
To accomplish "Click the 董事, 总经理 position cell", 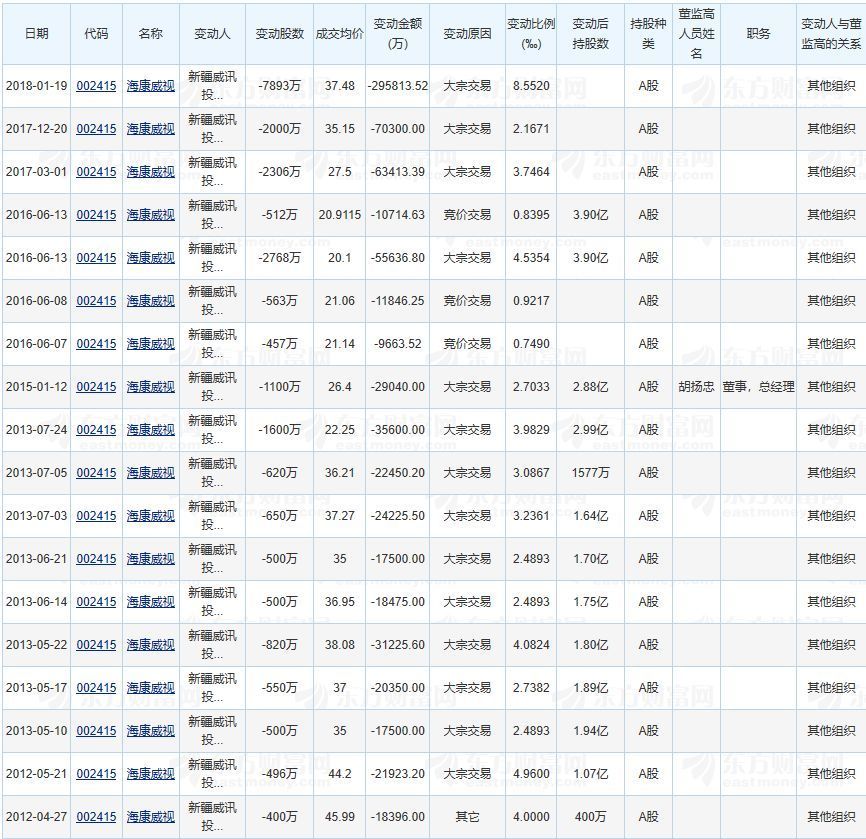I will click(758, 387).
